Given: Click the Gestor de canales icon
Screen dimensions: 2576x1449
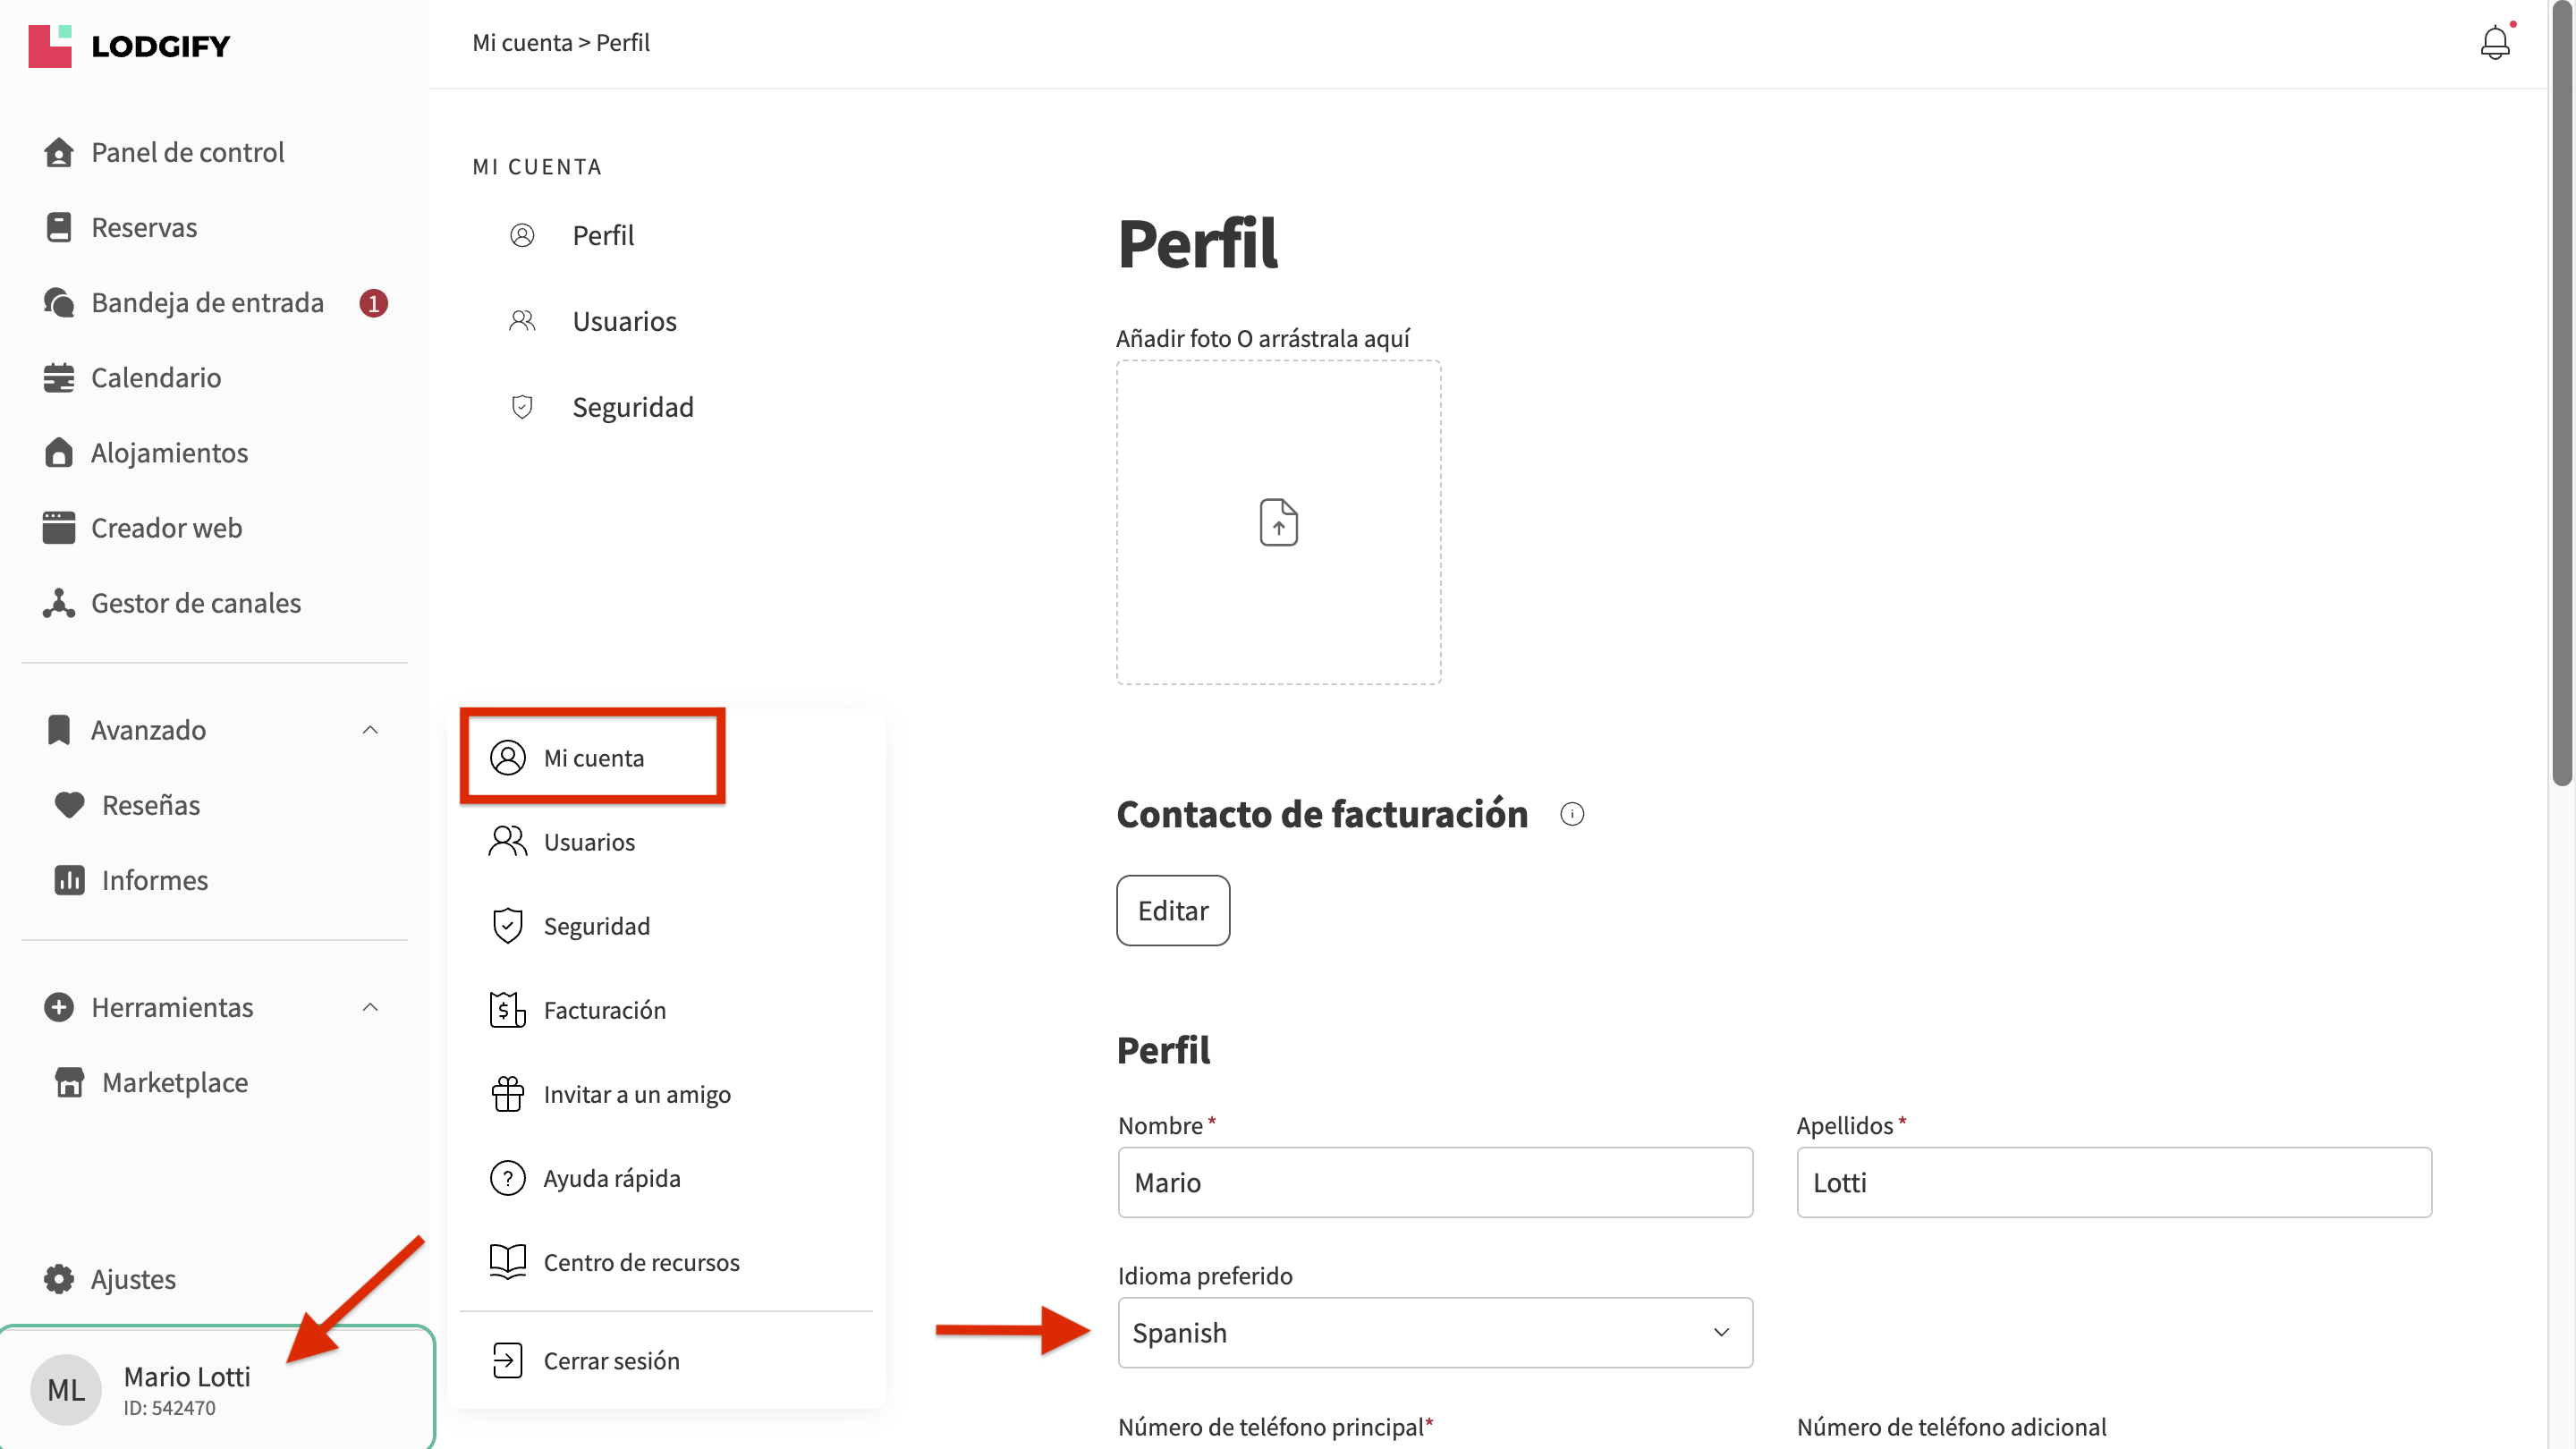Looking at the screenshot, I should [x=59, y=603].
